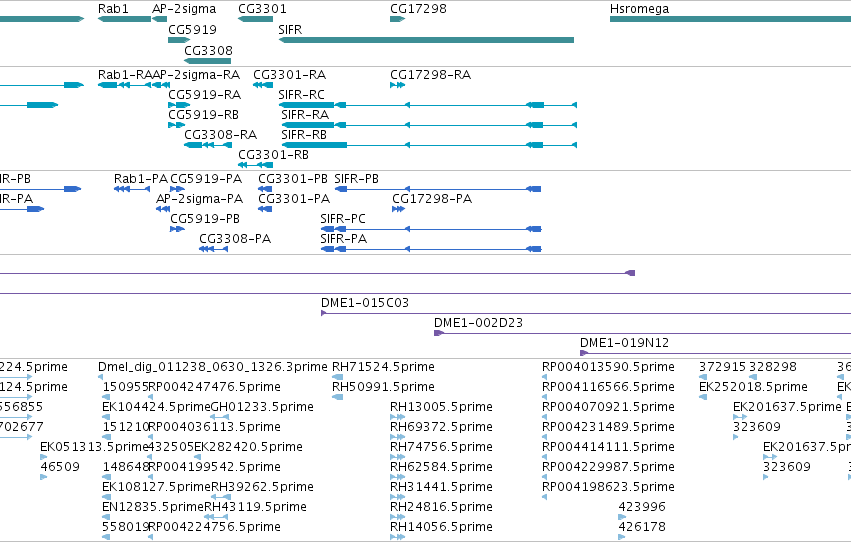Select the RP004070921.5prime EST label

pyautogui.click(x=608, y=407)
